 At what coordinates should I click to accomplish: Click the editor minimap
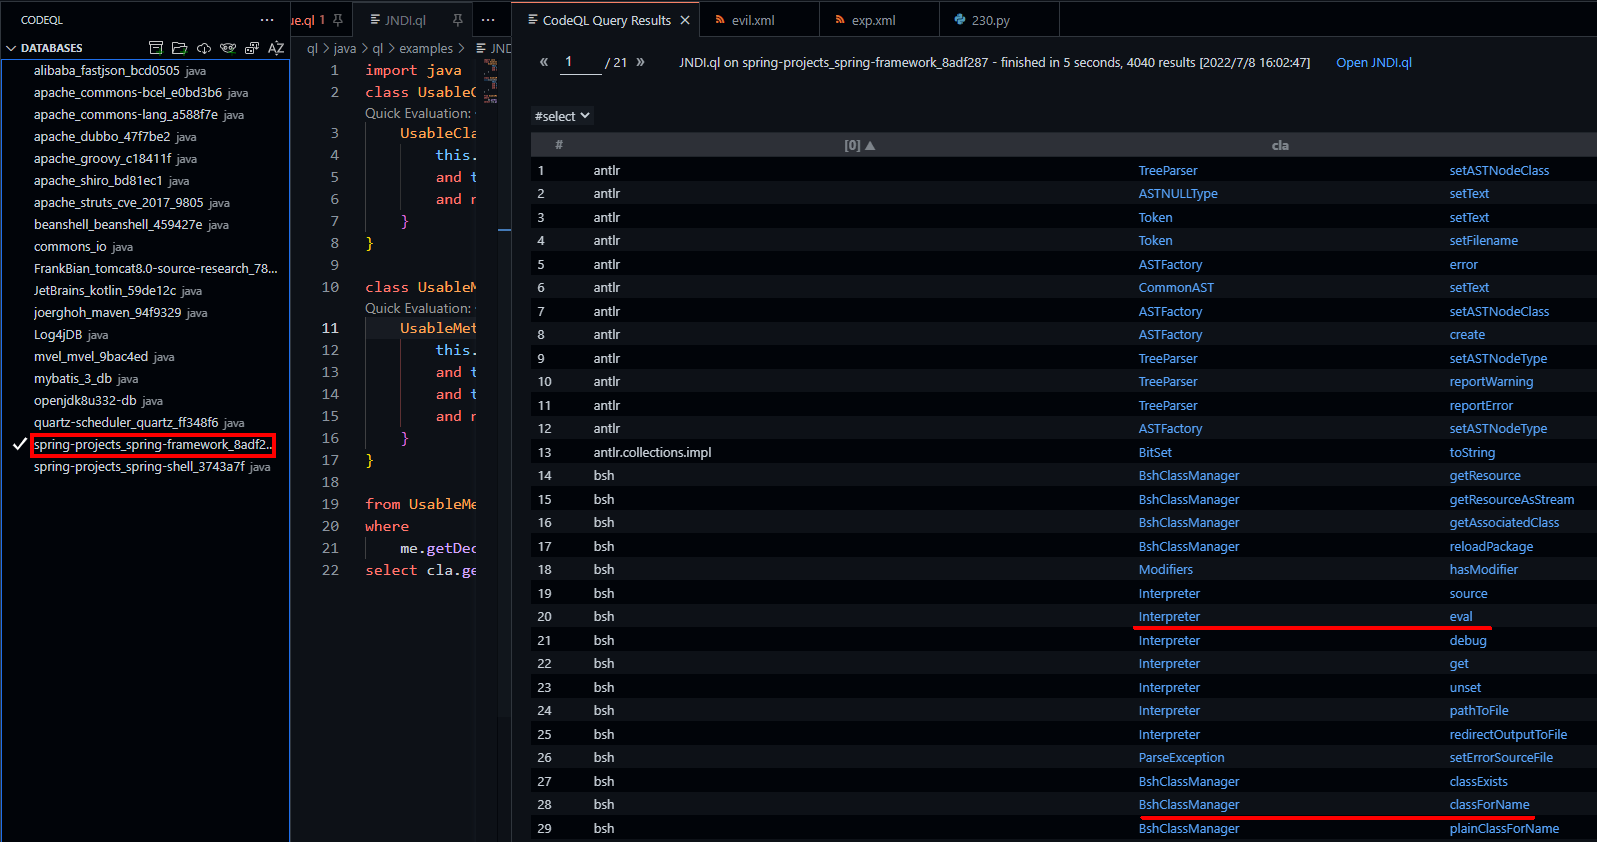pyautogui.click(x=491, y=82)
